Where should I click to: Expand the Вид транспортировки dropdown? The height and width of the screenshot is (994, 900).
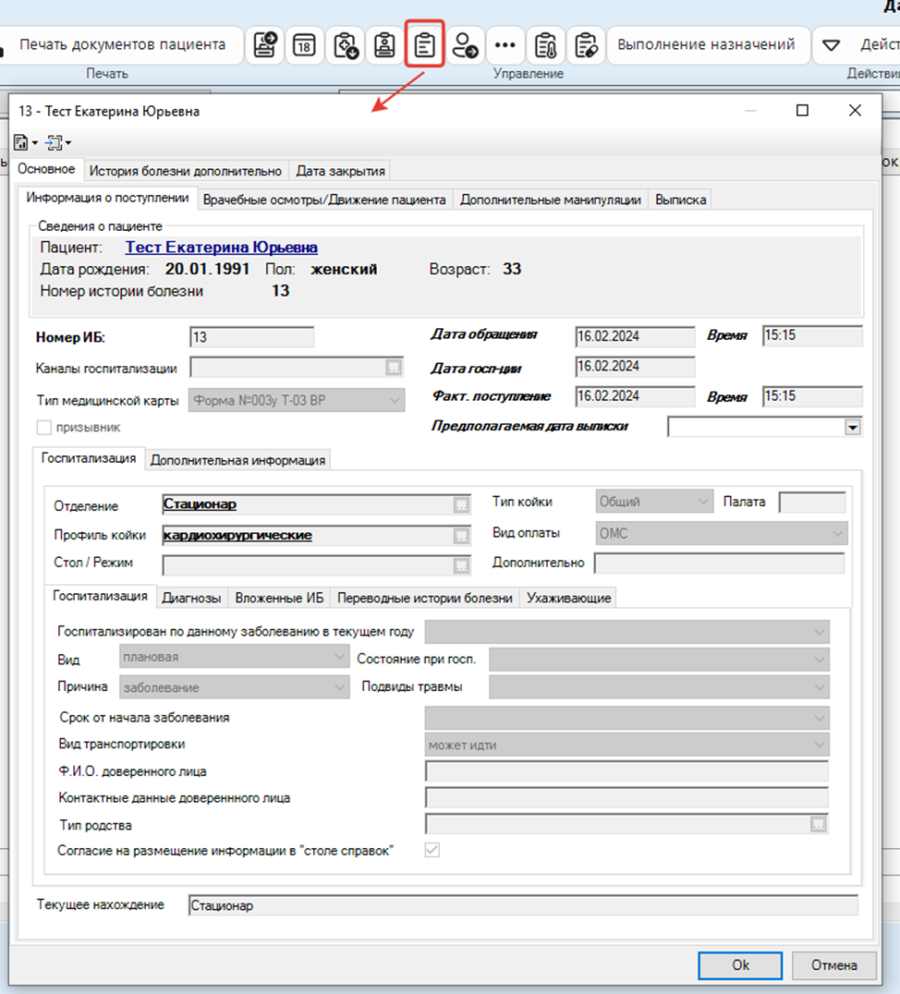[x=627, y=745]
